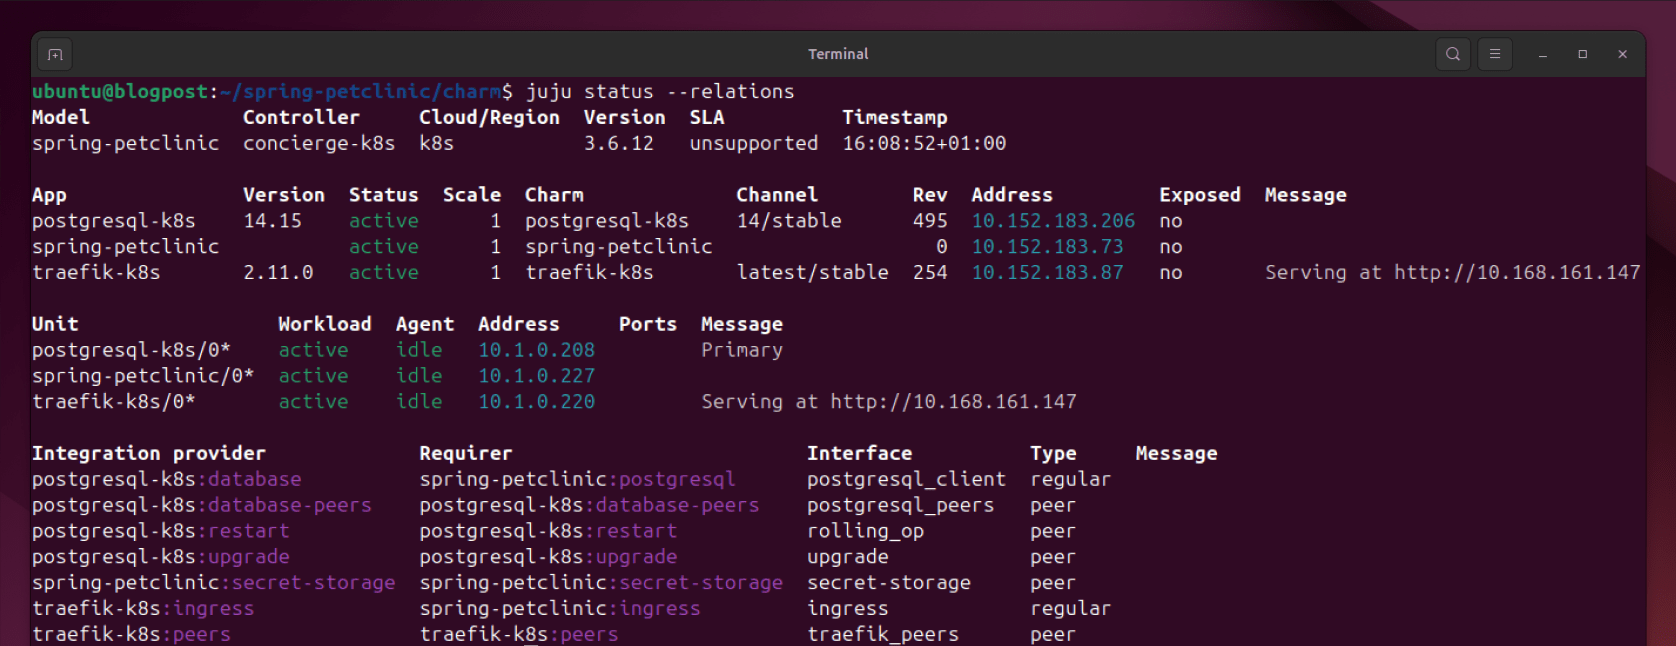Click the Terminal window title
Image resolution: width=1676 pixels, height=646 pixels.
(838, 54)
